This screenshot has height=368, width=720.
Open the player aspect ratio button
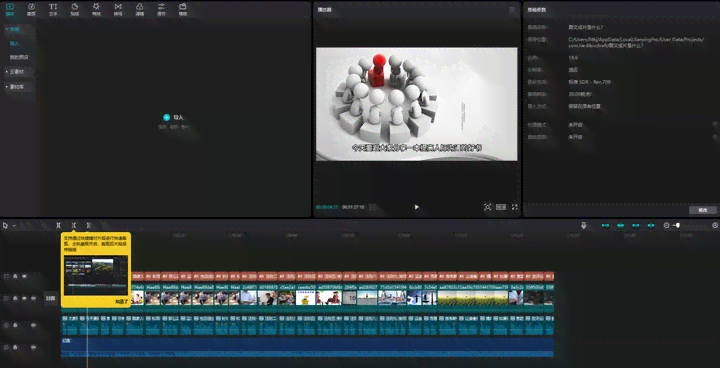point(501,207)
